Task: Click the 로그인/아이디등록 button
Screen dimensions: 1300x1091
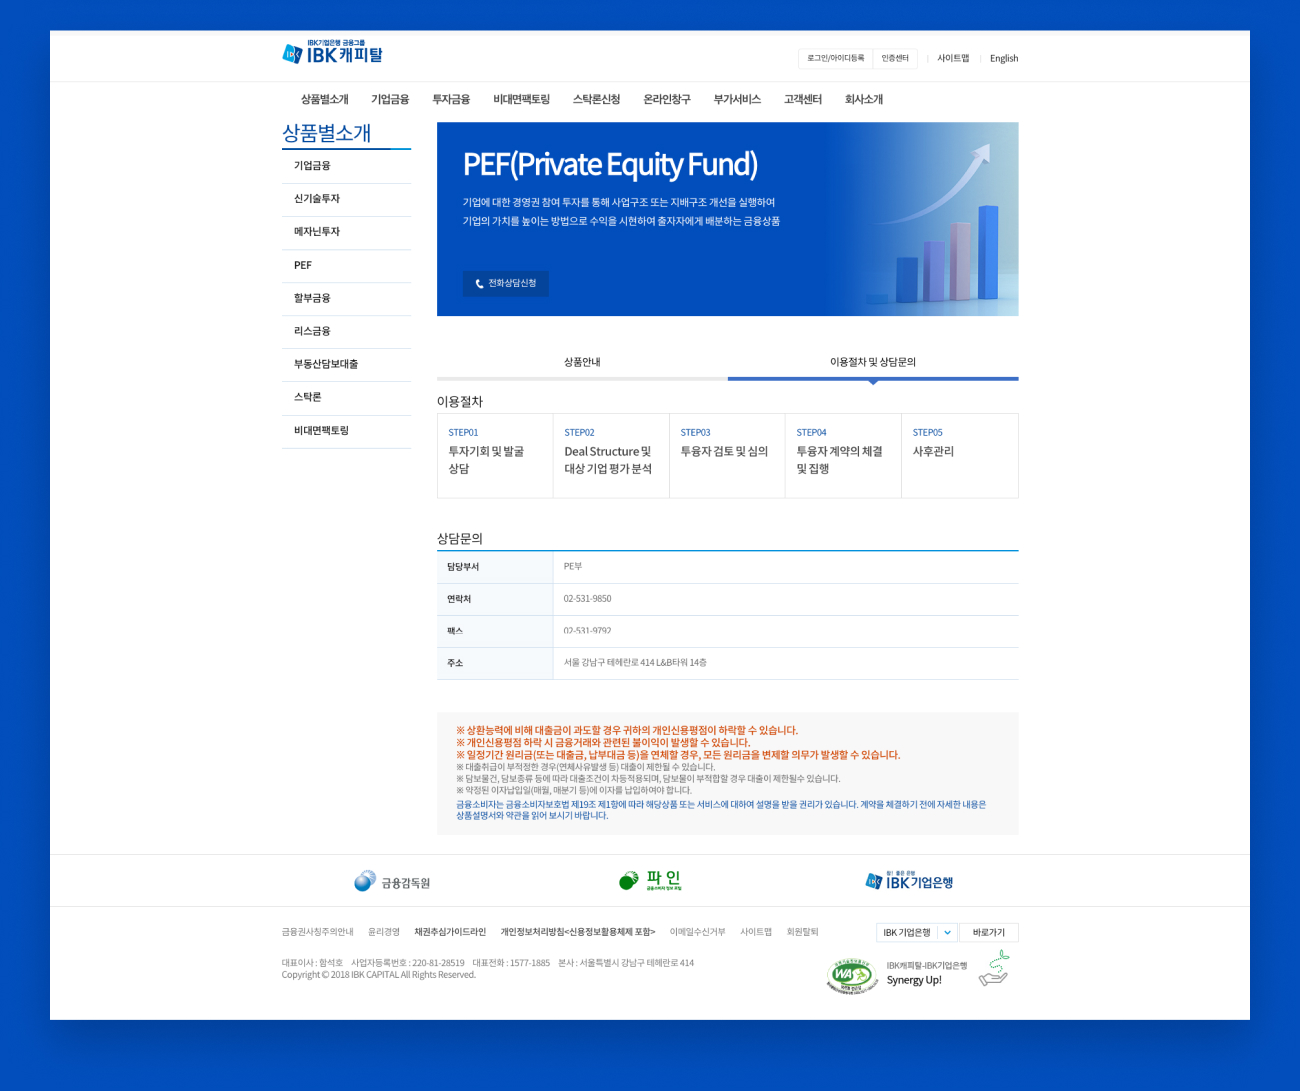Action: [x=835, y=58]
